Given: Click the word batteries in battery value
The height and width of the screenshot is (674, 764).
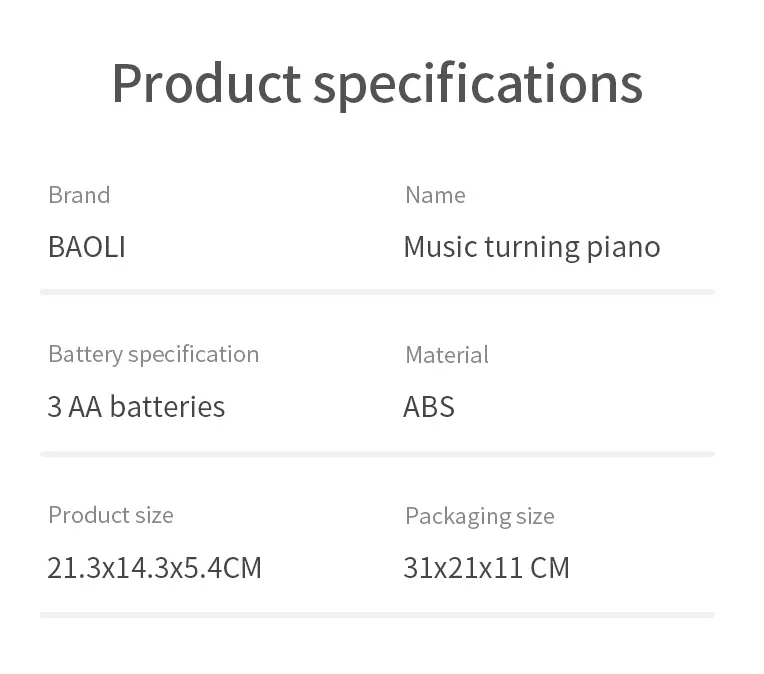Looking at the screenshot, I should click(x=168, y=406).
